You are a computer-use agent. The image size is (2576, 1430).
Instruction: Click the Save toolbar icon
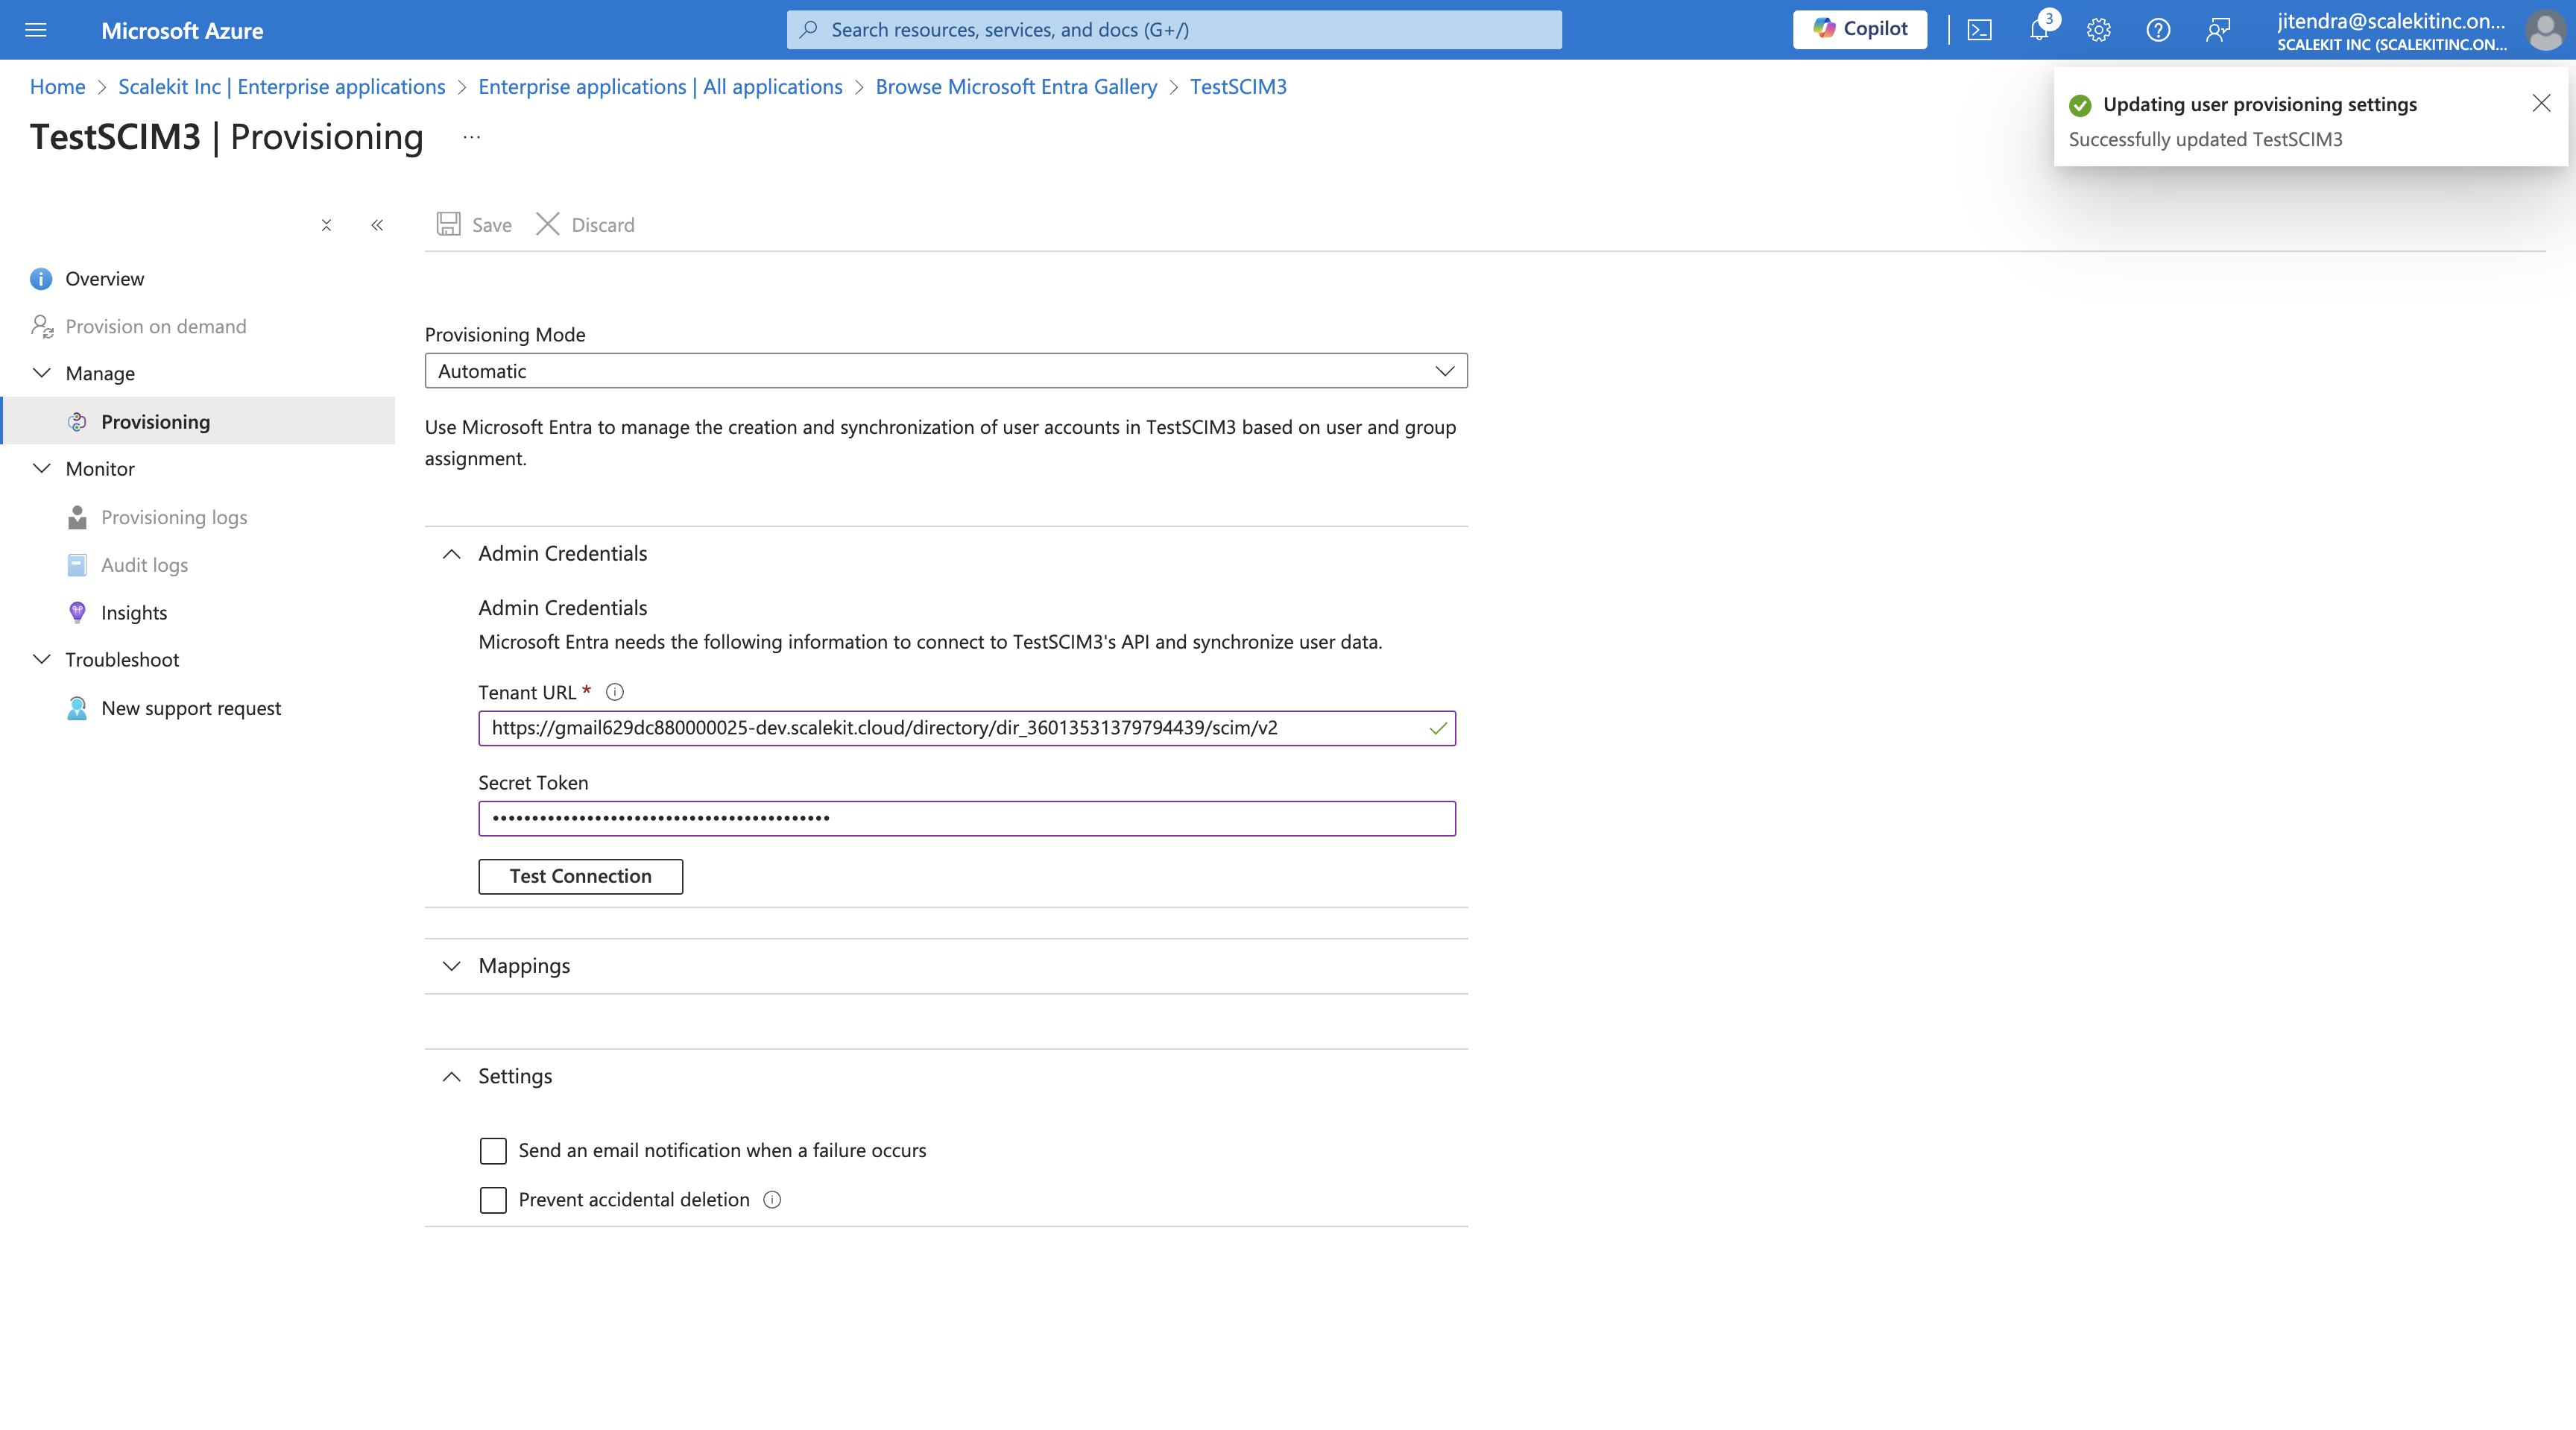448,224
